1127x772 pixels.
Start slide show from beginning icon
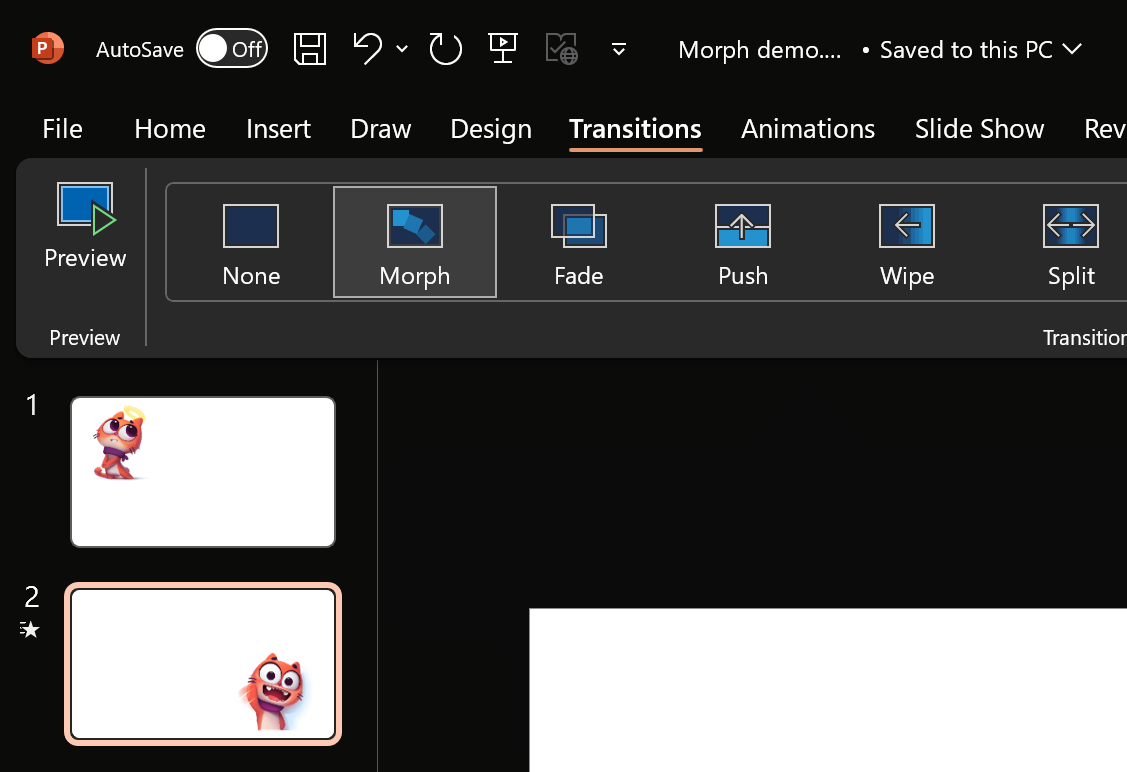[503, 49]
